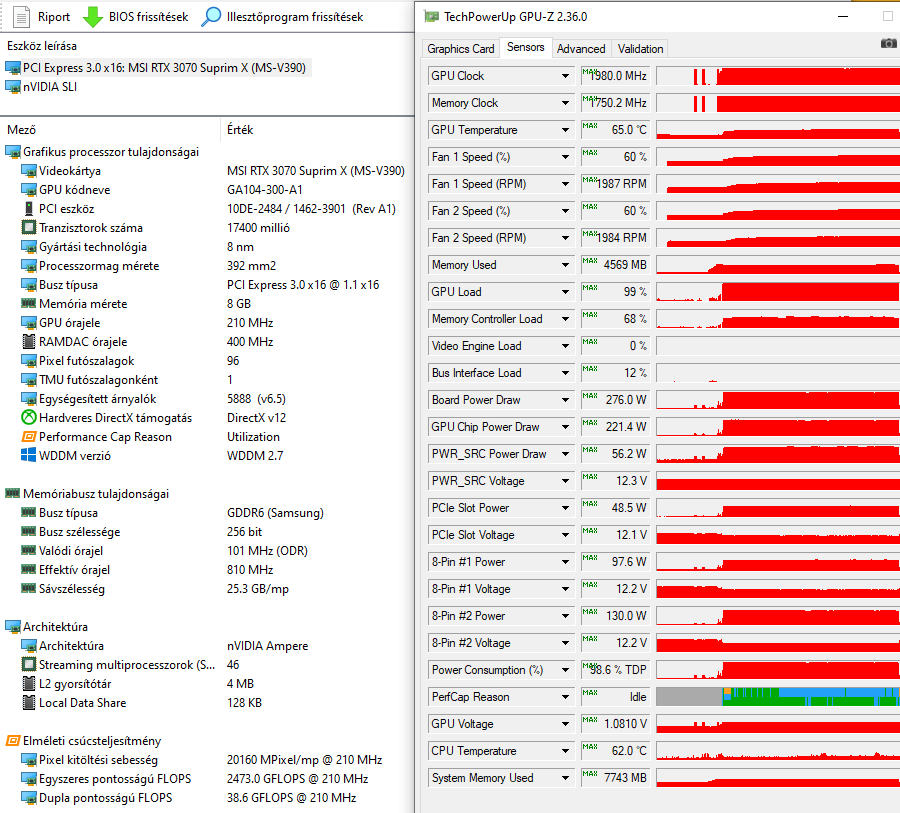This screenshot has width=900, height=813.
Task: Click the BIOS frissítések green arrow icon
Action: [92, 17]
